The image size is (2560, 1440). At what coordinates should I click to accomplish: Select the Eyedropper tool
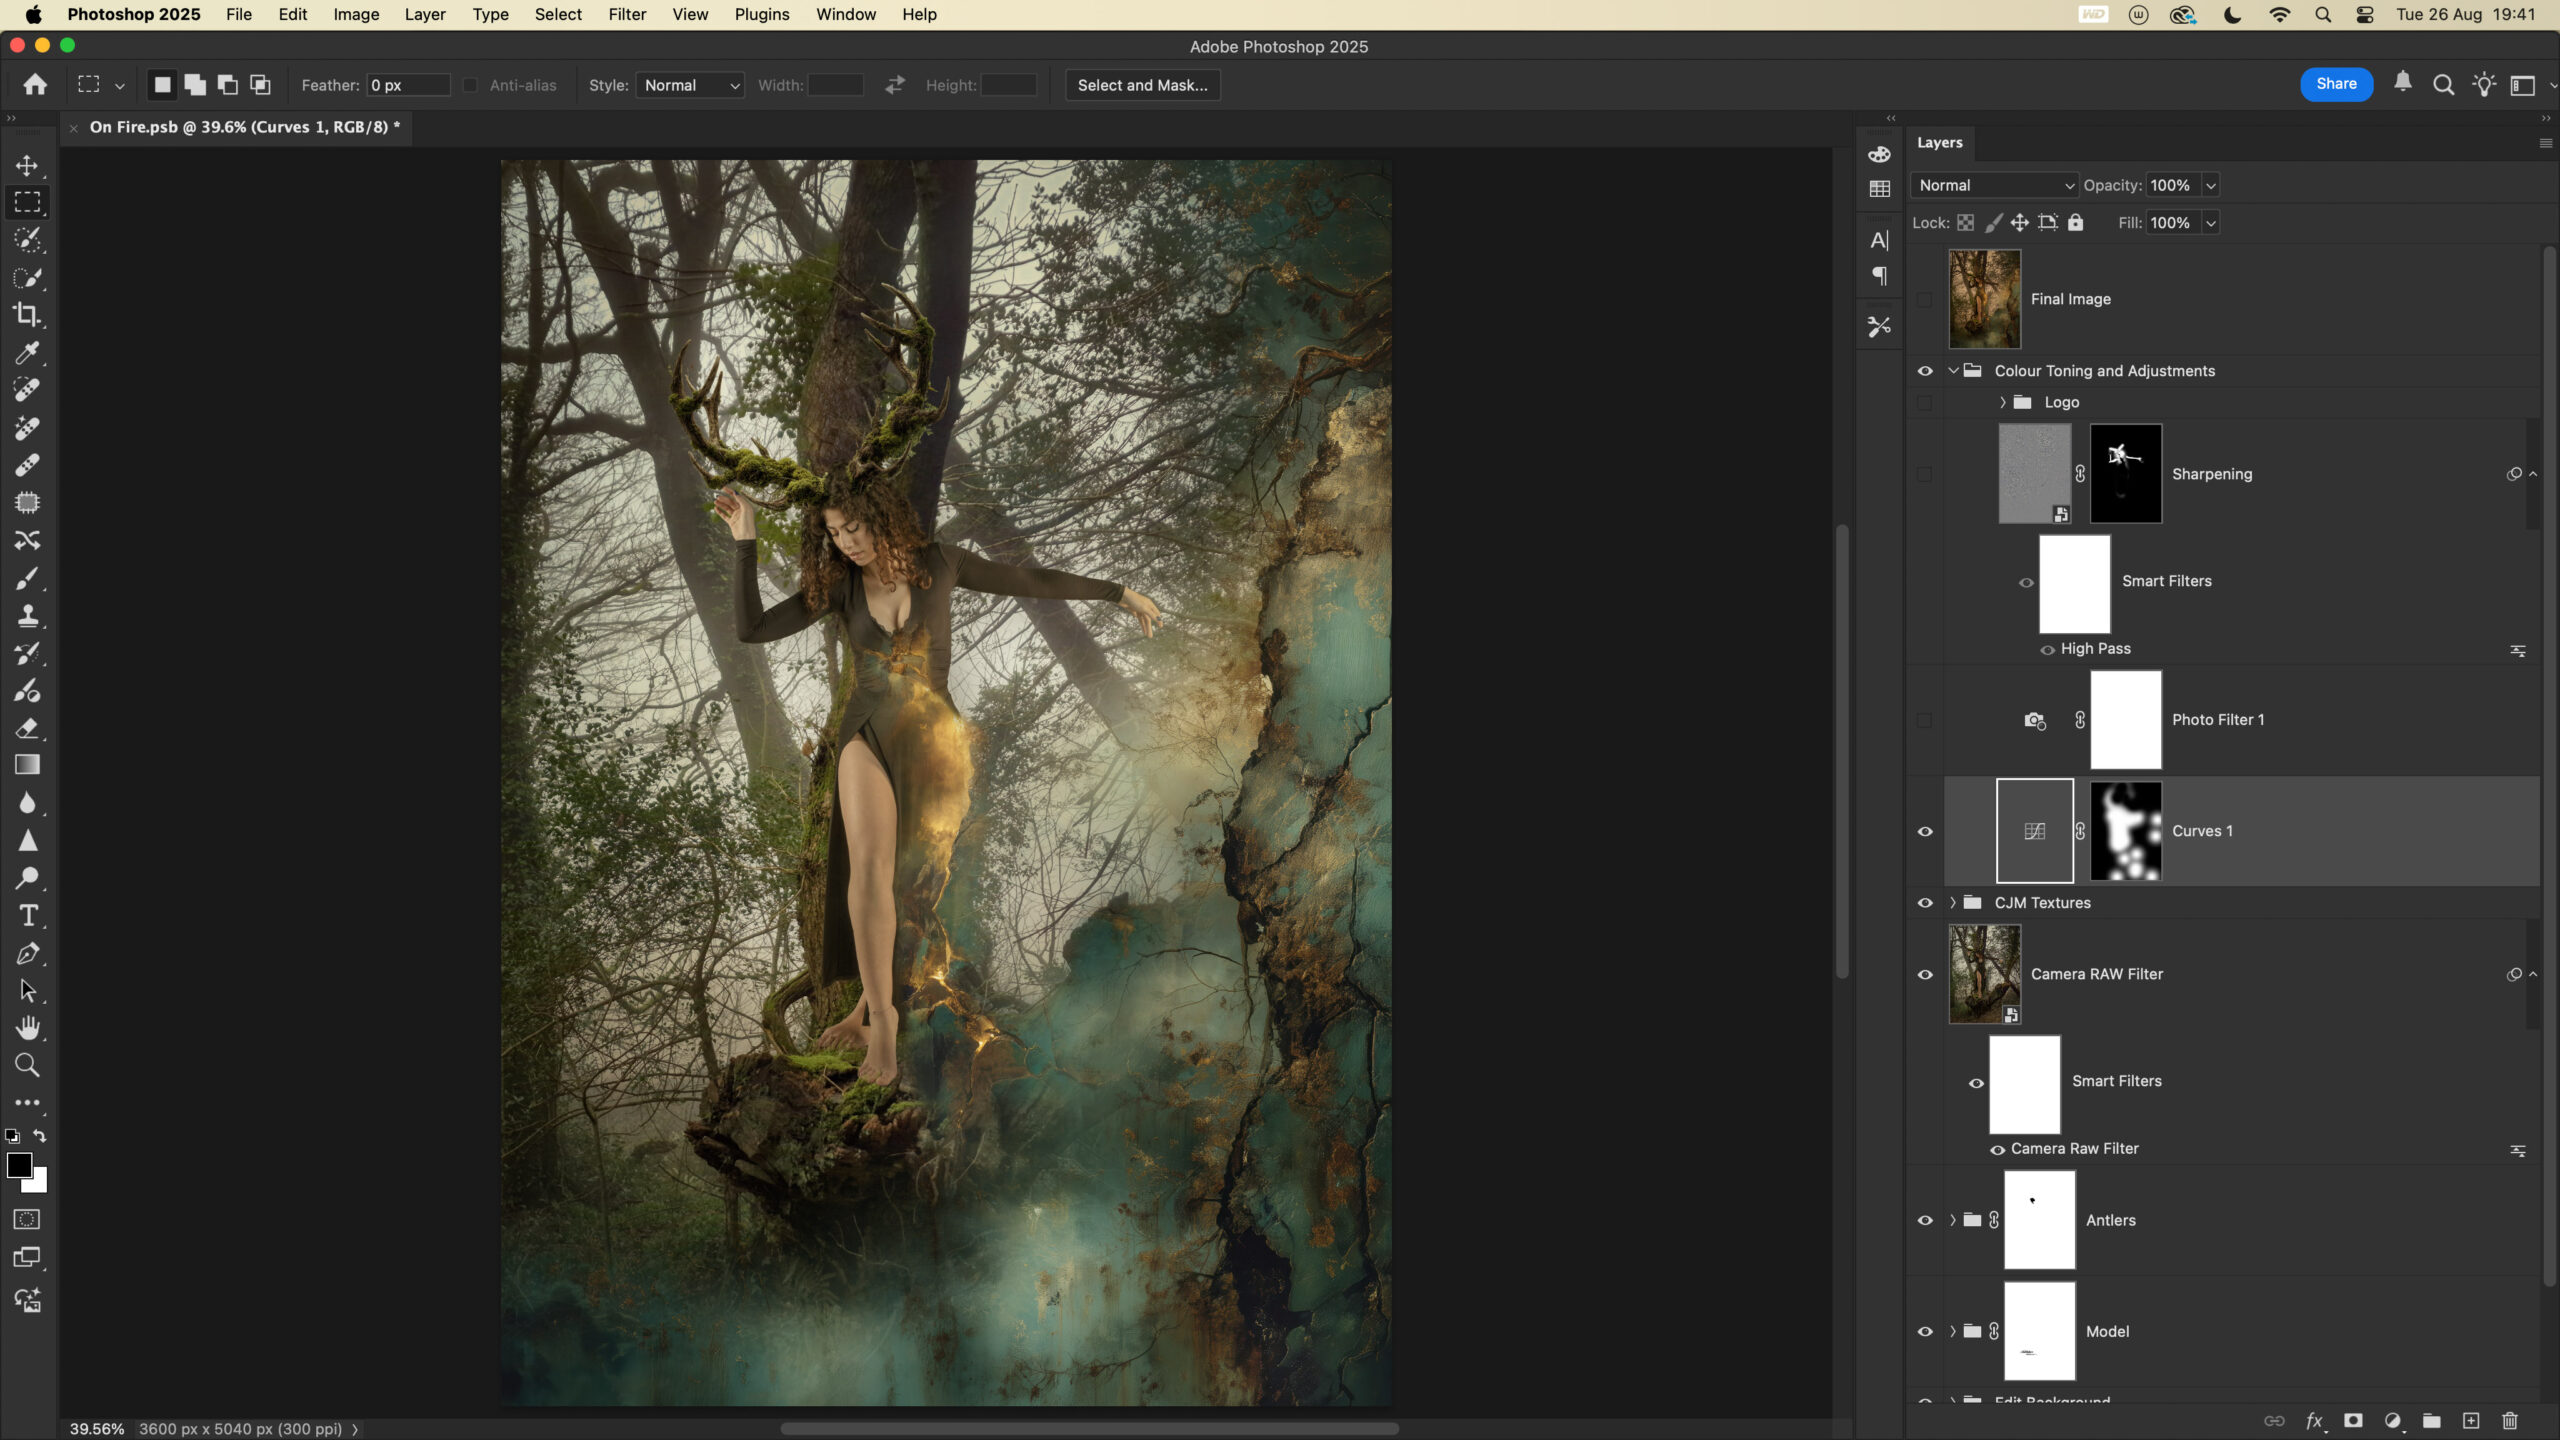tap(27, 353)
